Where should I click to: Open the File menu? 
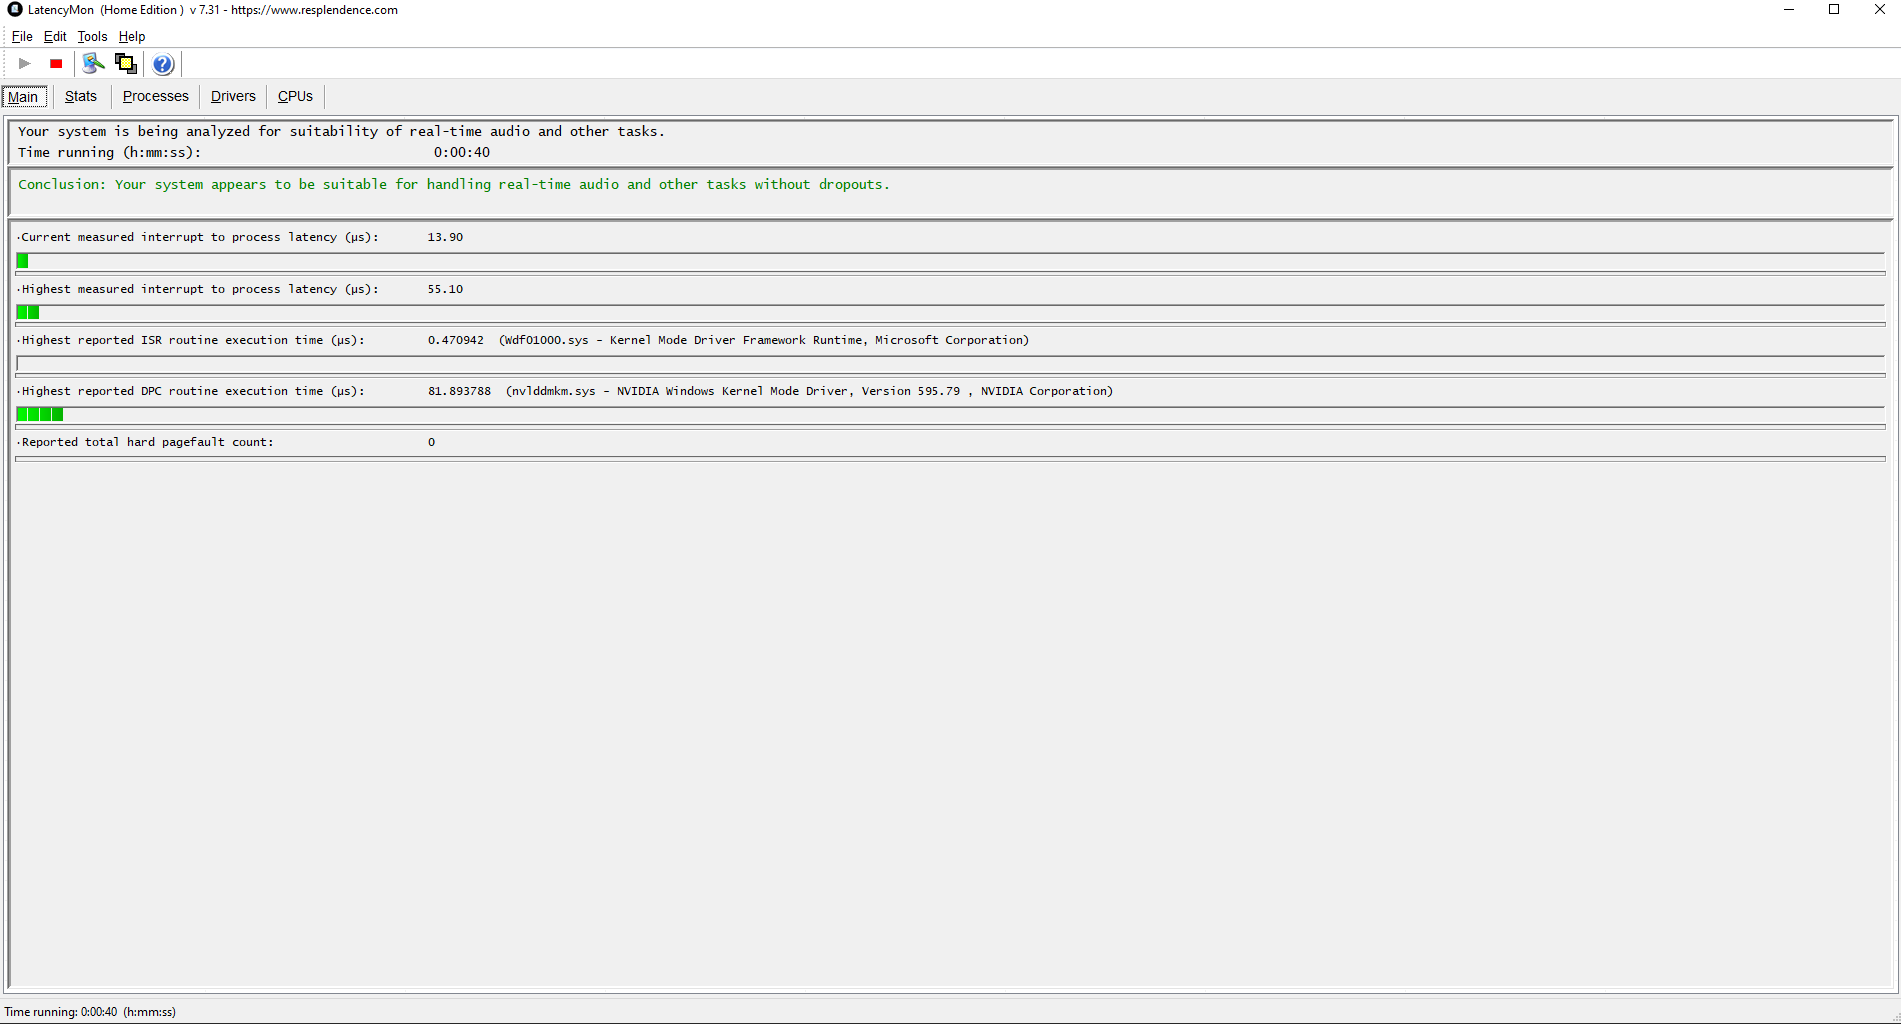22,37
